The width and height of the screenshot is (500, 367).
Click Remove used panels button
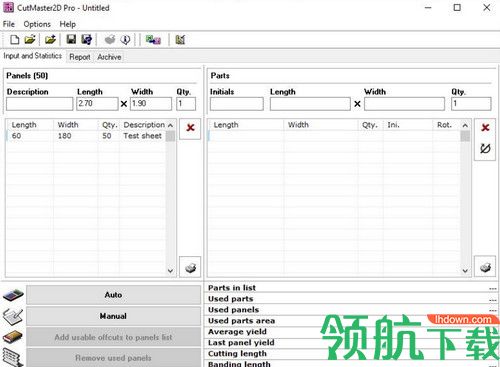tap(113, 358)
